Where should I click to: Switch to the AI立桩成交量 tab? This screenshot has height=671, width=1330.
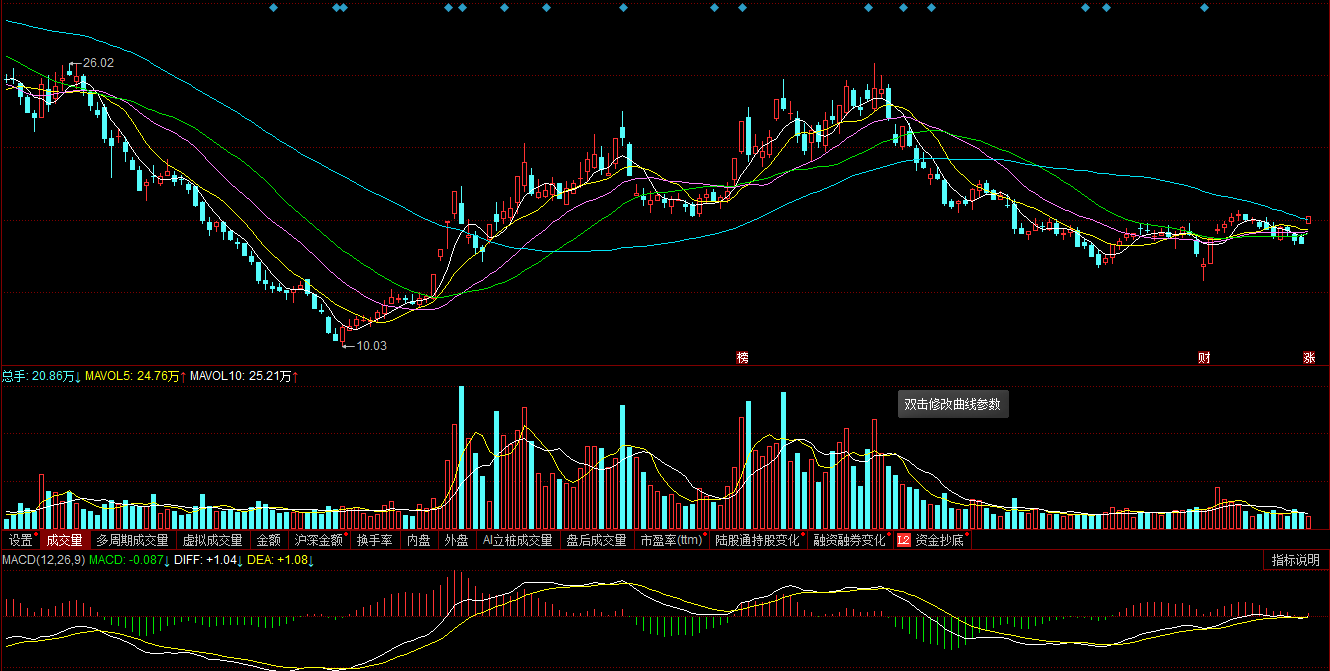[517, 540]
